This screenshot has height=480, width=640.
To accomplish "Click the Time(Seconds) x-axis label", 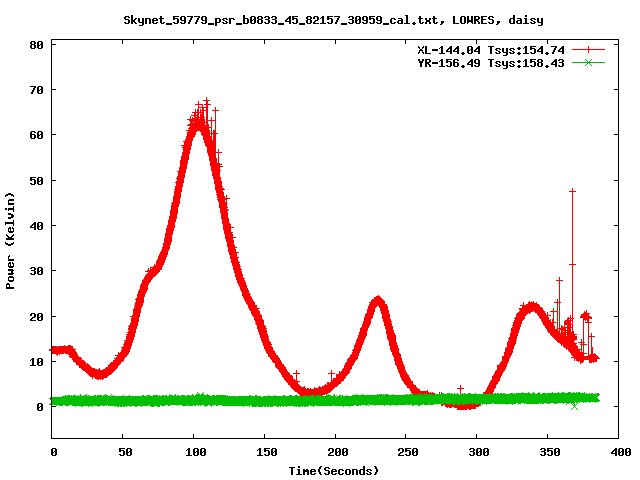I will tap(334, 471).
